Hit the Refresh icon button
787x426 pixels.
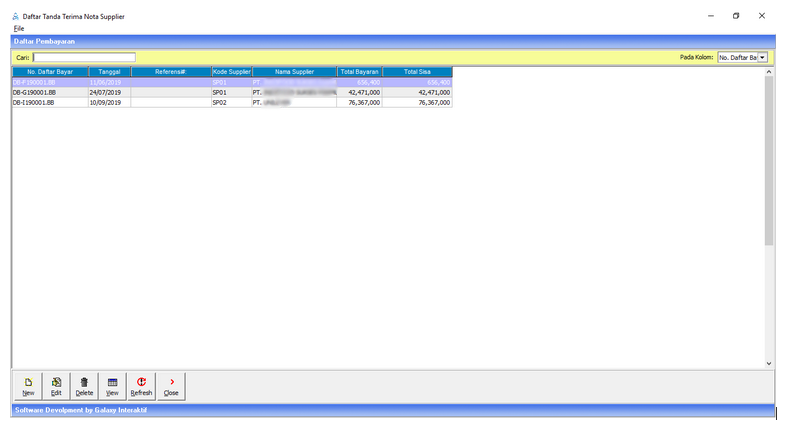141,382
